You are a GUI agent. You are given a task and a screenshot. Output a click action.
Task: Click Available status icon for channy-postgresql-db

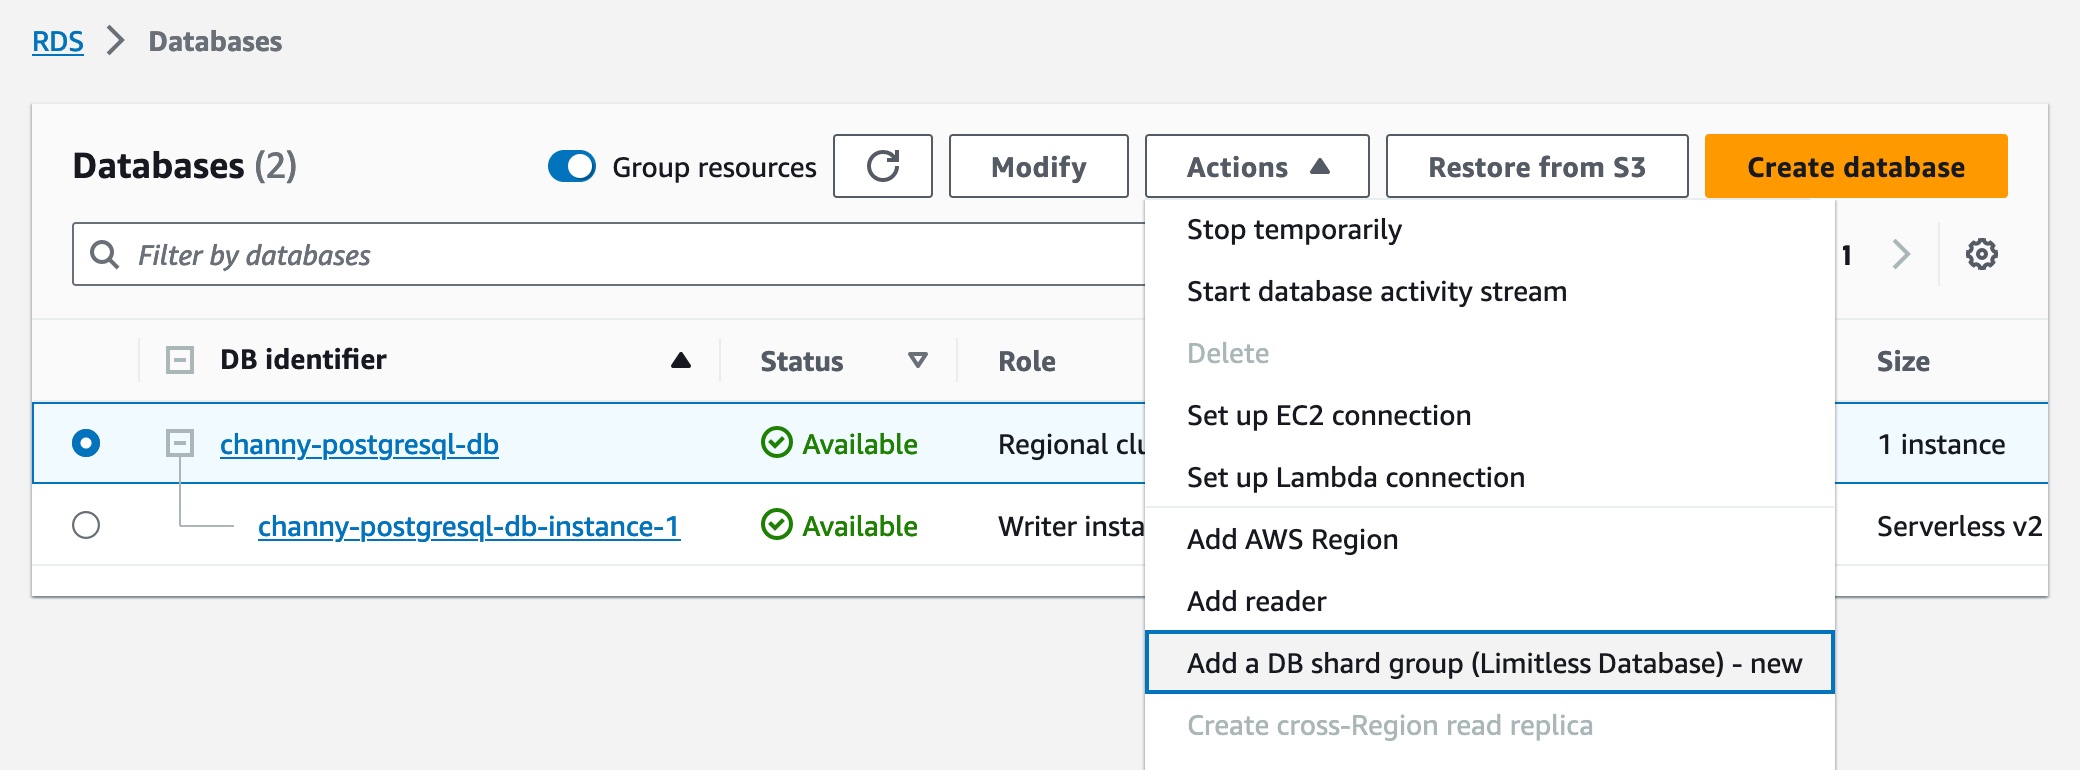tap(776, 442)
